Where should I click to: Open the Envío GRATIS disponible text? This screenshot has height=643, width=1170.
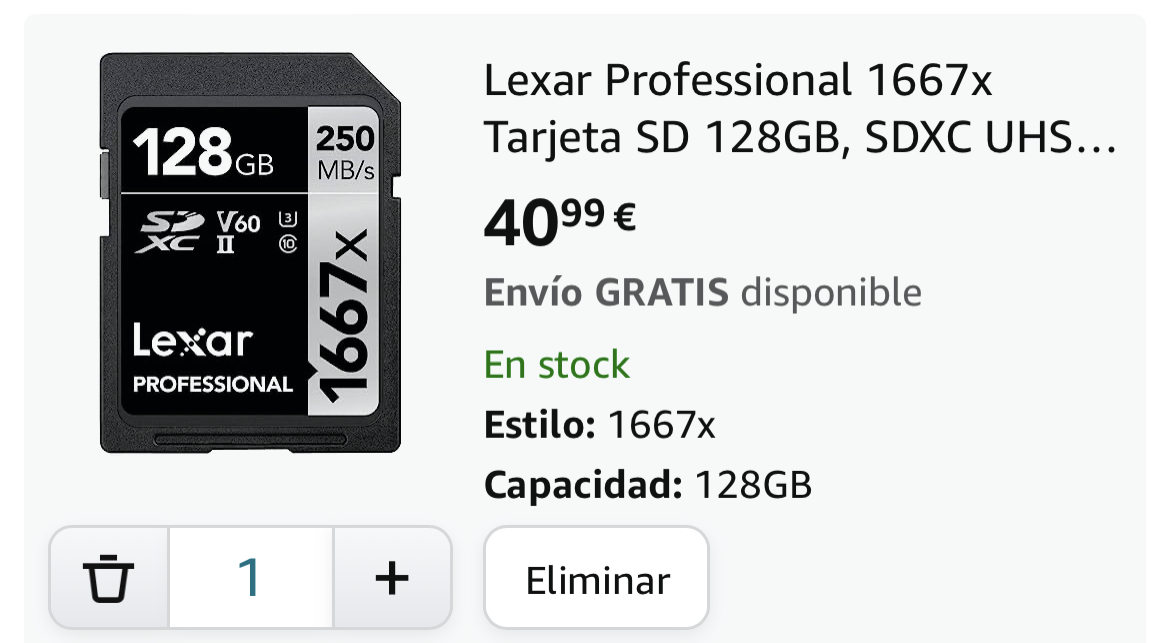(x=703, y=292)
